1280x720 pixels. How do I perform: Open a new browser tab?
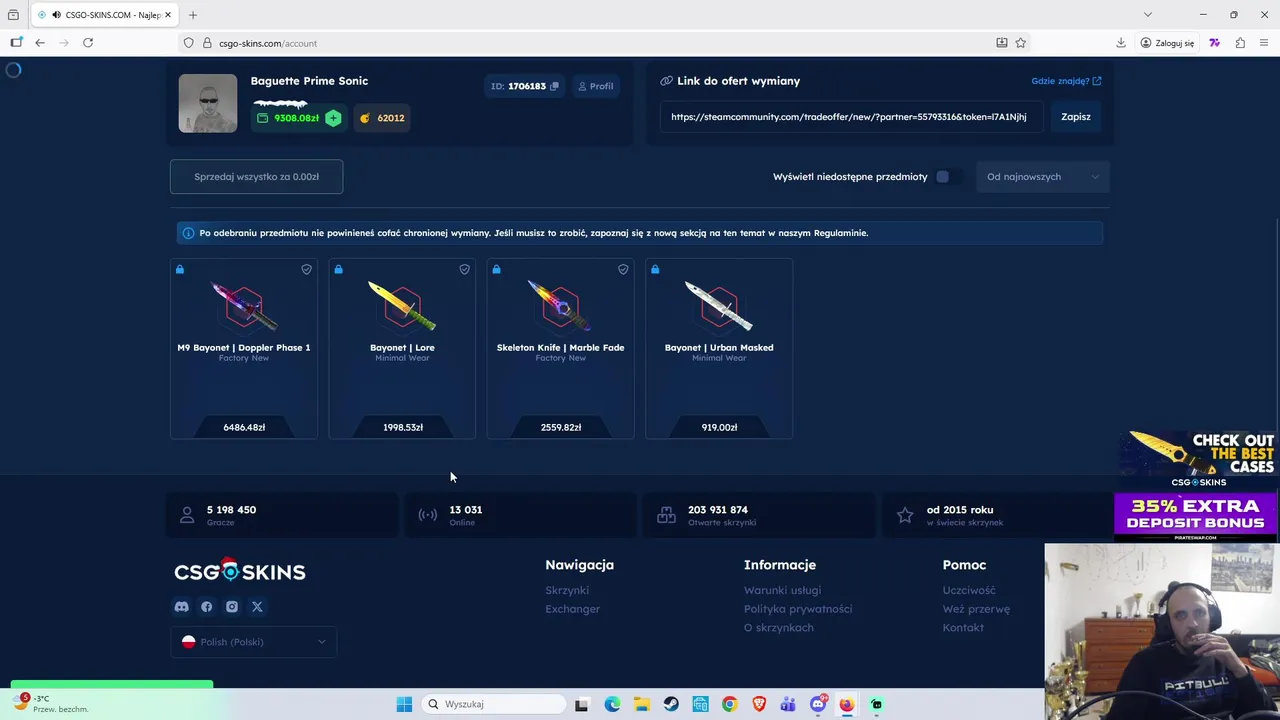(193, 15)
